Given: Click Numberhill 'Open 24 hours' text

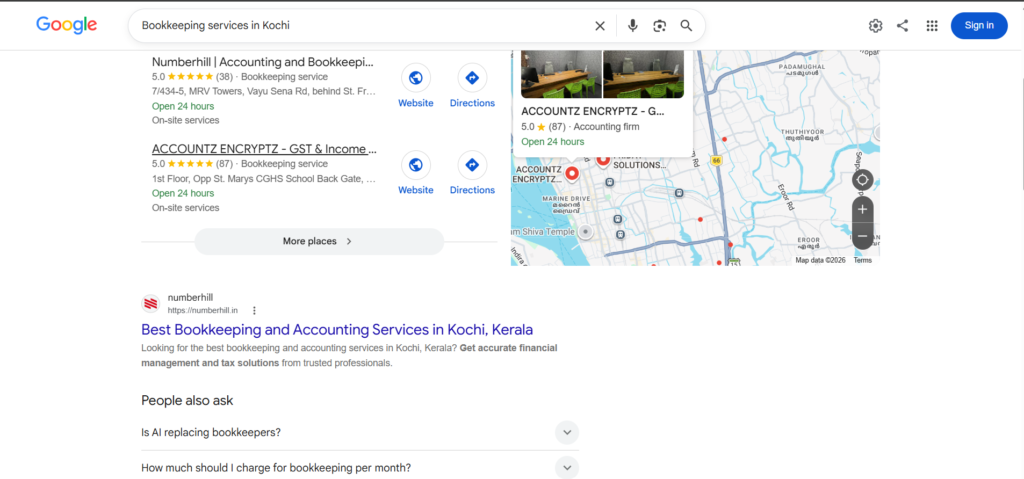Looking at the screenshot, I should (183, 106).
